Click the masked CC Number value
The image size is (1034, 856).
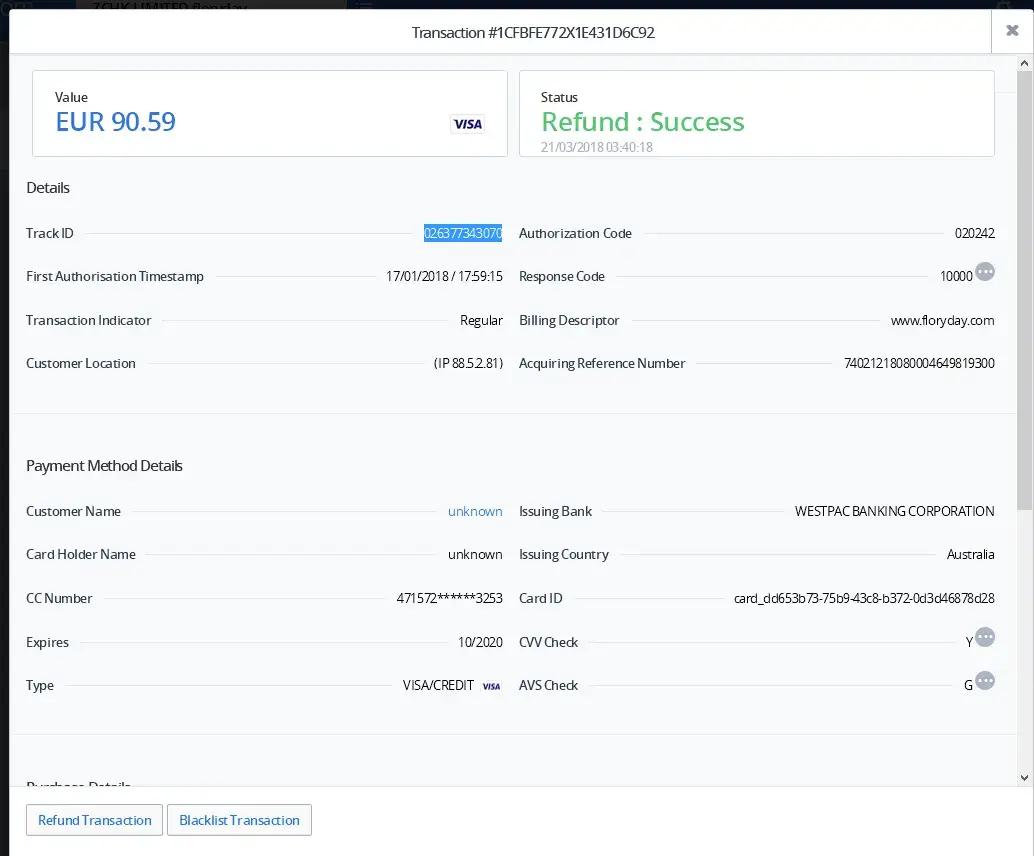click(450, 598)
